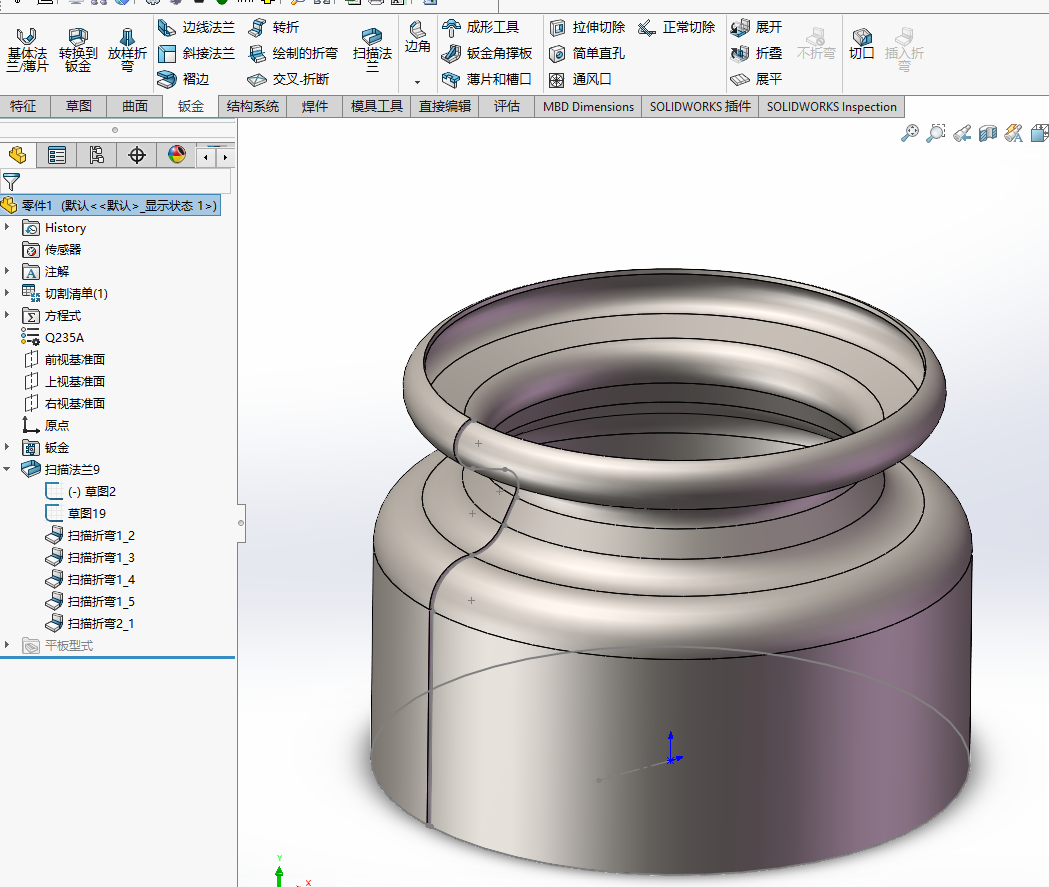Expand the History folder

tap(7, 227)
